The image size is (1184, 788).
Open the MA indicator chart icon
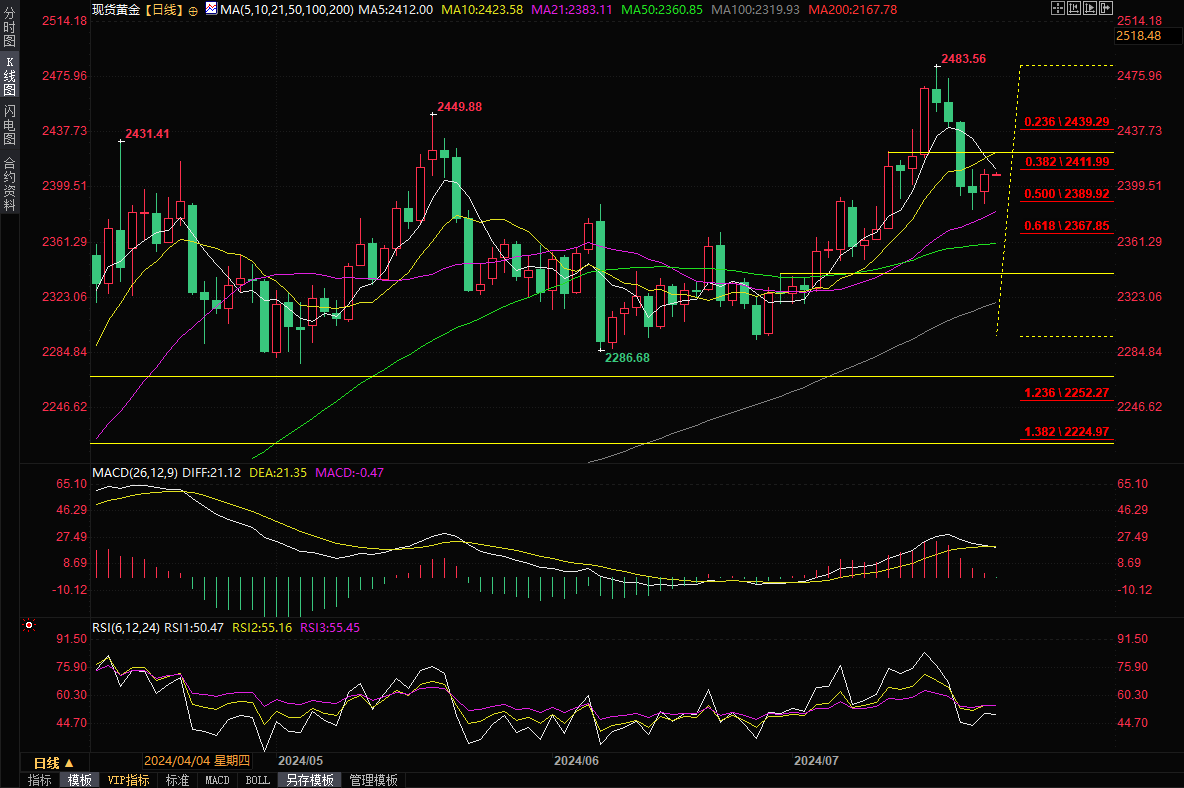[210, 9]
